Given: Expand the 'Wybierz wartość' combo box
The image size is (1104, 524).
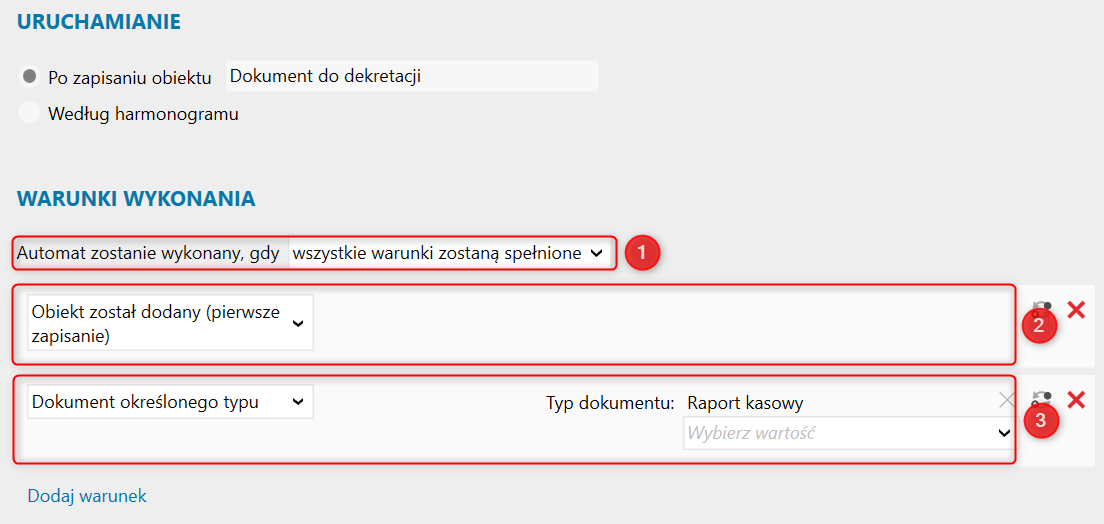Looking at the screenshot, I should (x=849, y=433).
